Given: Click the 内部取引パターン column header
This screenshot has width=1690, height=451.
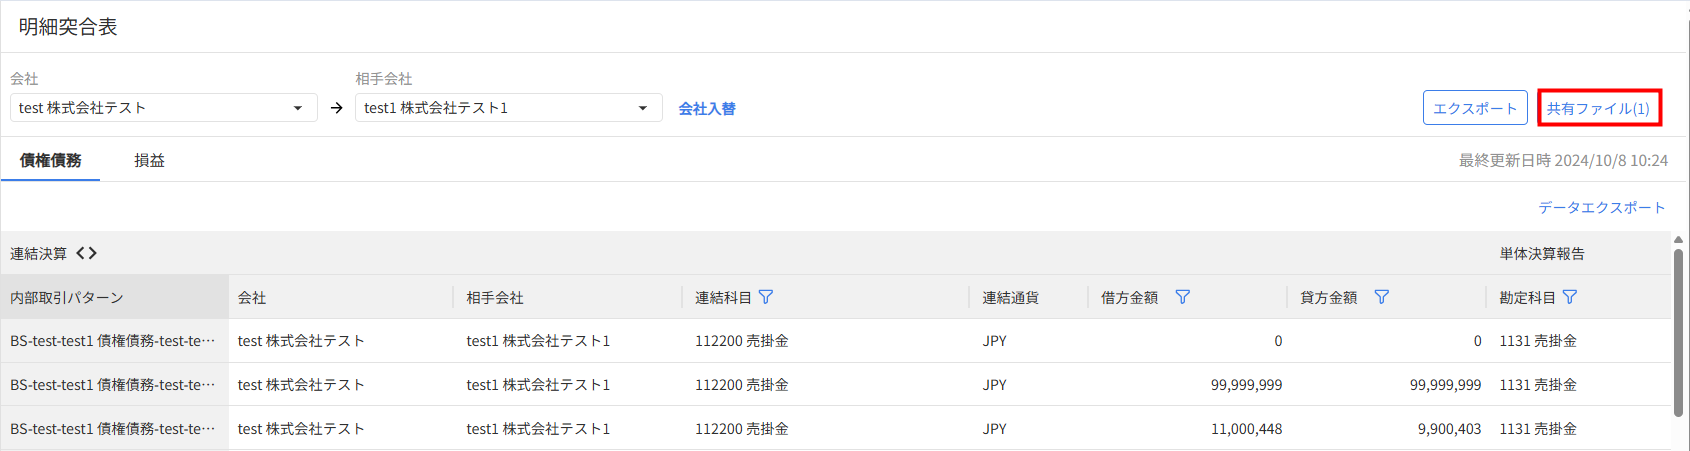Looking at the screenshot, I should click(67, 298).
